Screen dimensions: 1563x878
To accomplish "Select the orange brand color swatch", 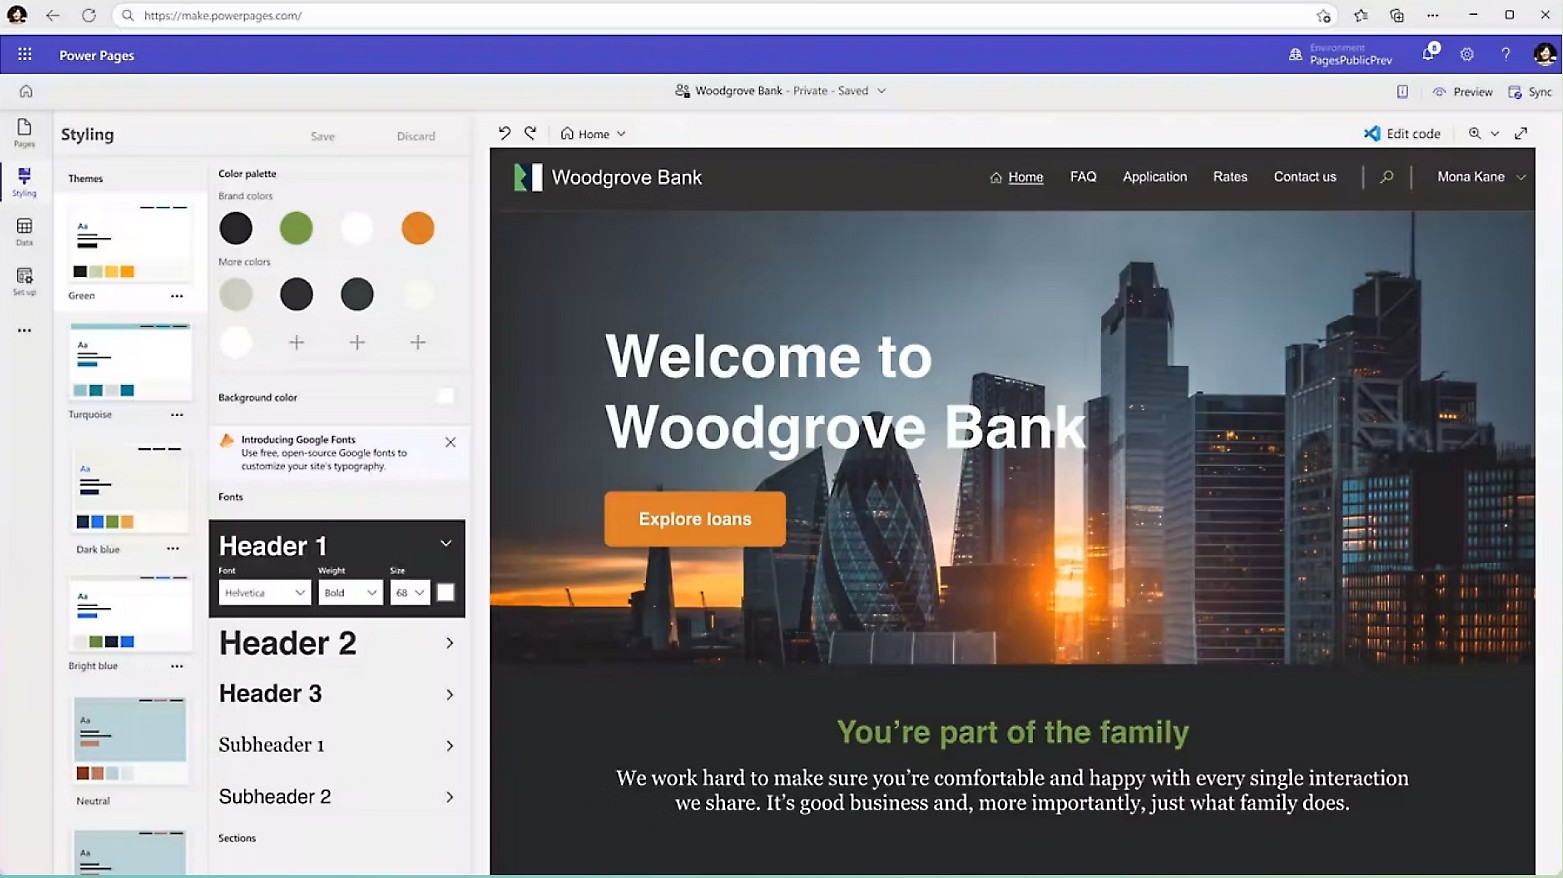I will 417,228.
